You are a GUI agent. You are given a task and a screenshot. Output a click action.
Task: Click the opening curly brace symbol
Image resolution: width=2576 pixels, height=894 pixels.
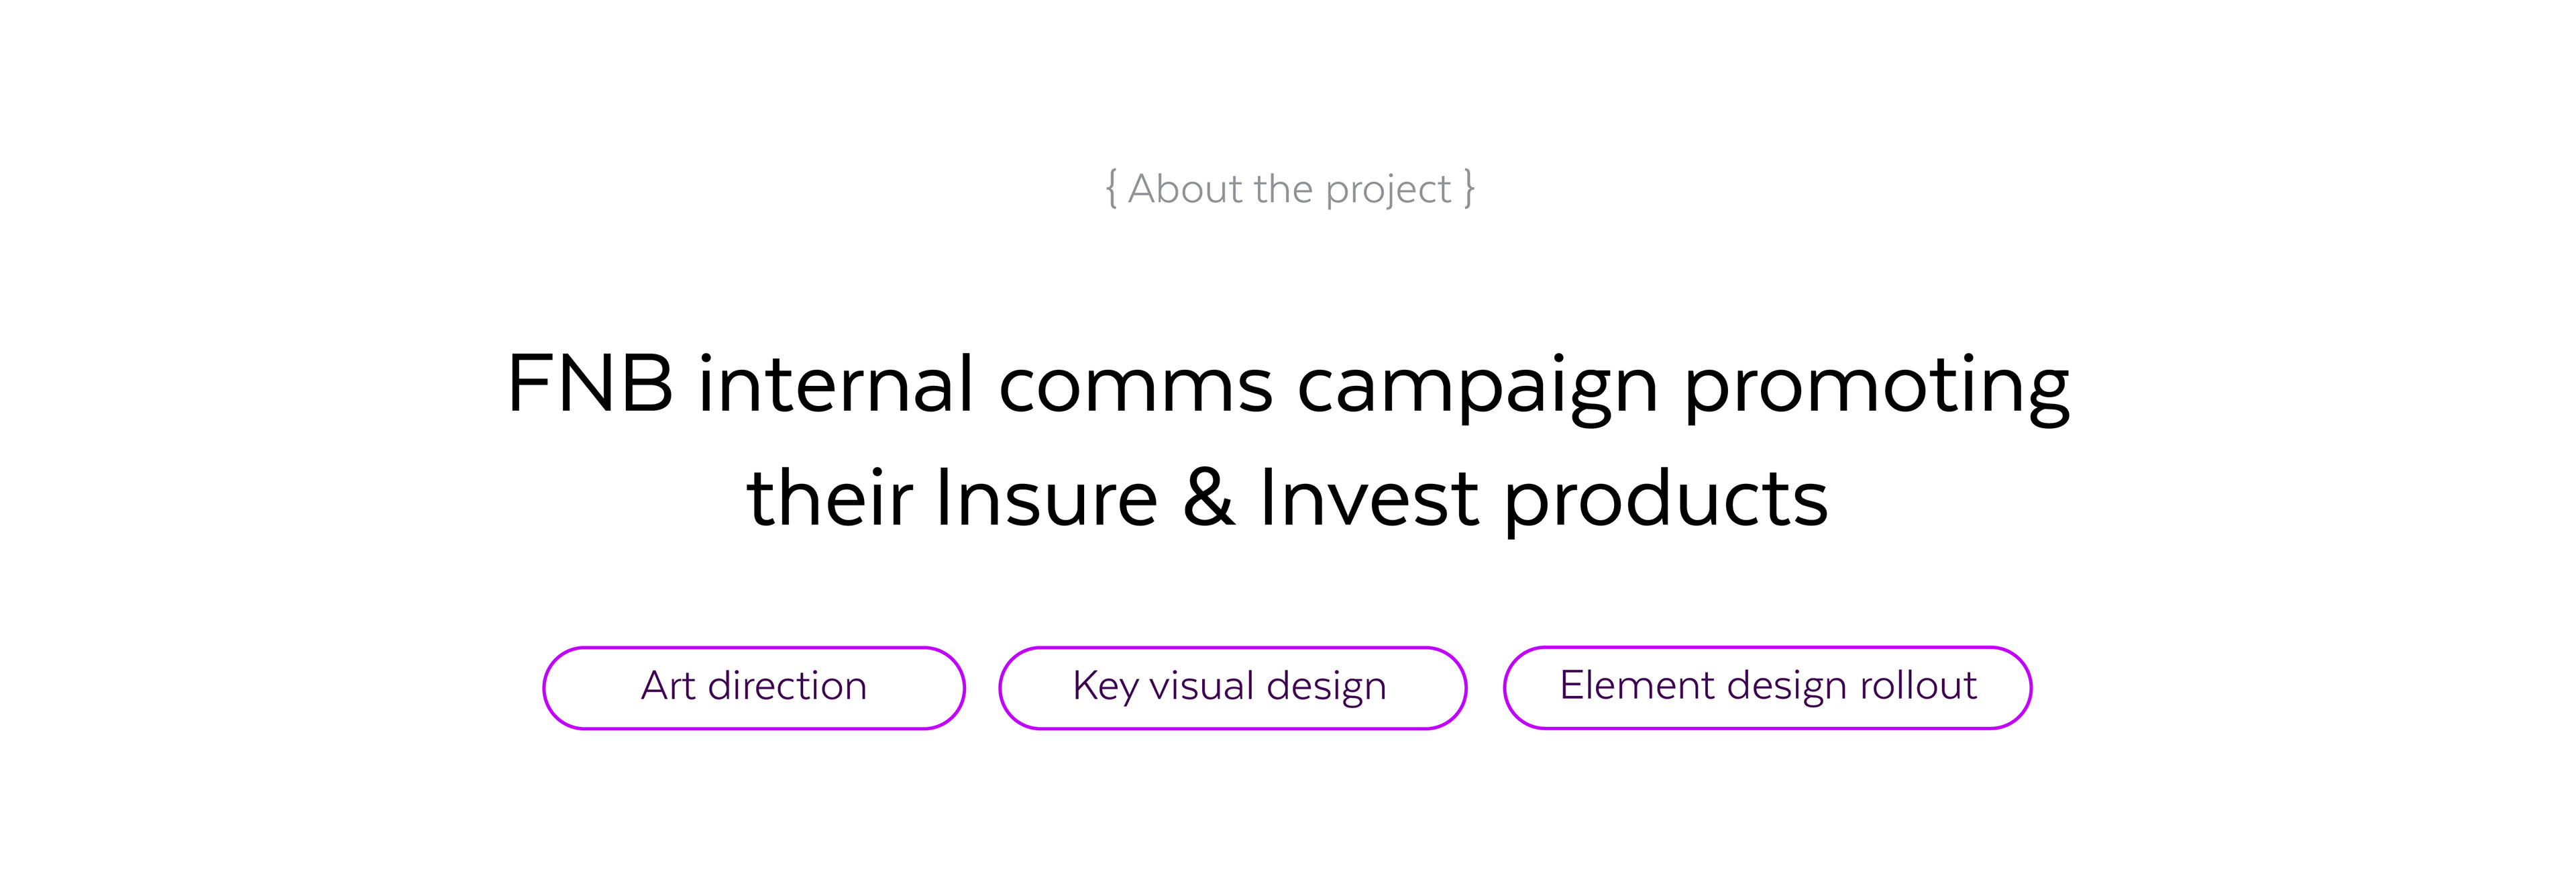click(1111, 189)
